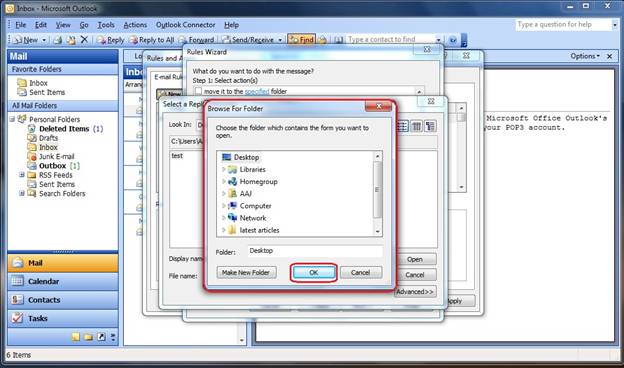Click the Reply toolbar icon

(x=101, y=40)
